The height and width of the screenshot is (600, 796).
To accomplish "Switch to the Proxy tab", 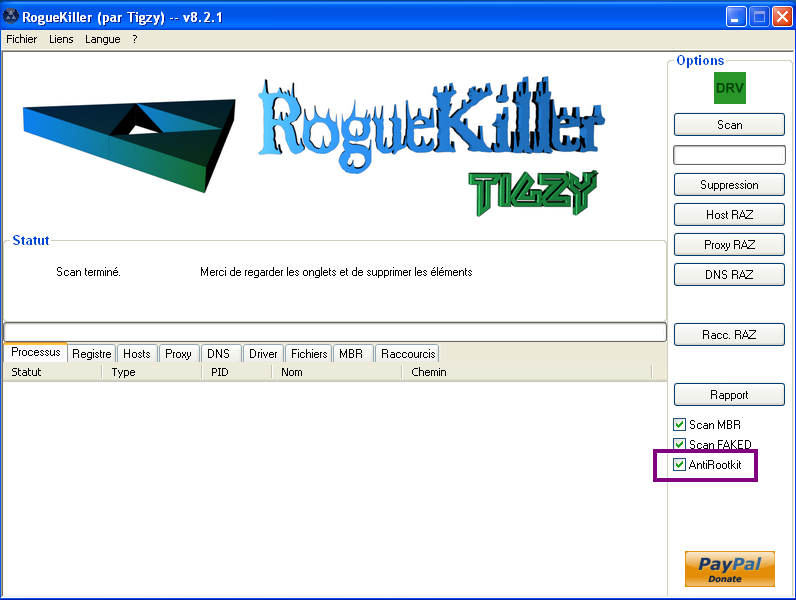I will (x=178, y=354).
